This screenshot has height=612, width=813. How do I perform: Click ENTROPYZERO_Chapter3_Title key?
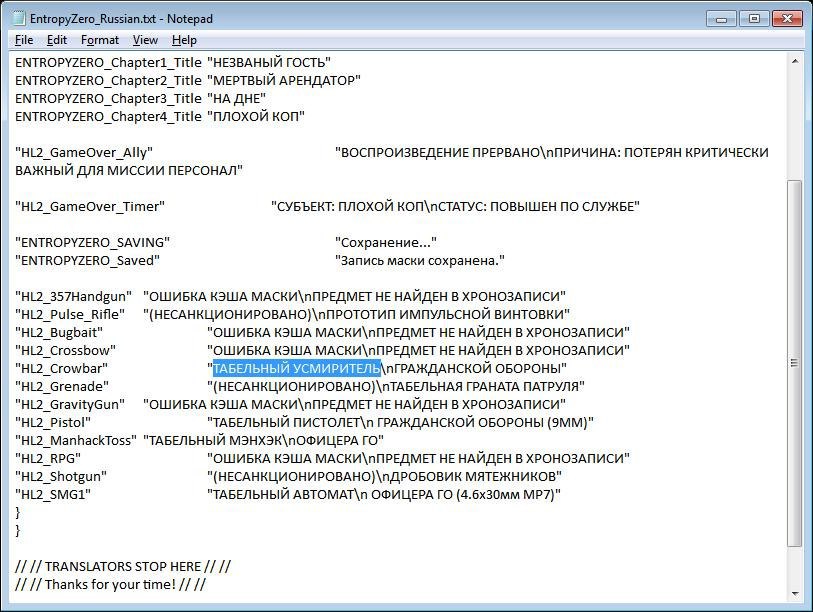[108, 99]
